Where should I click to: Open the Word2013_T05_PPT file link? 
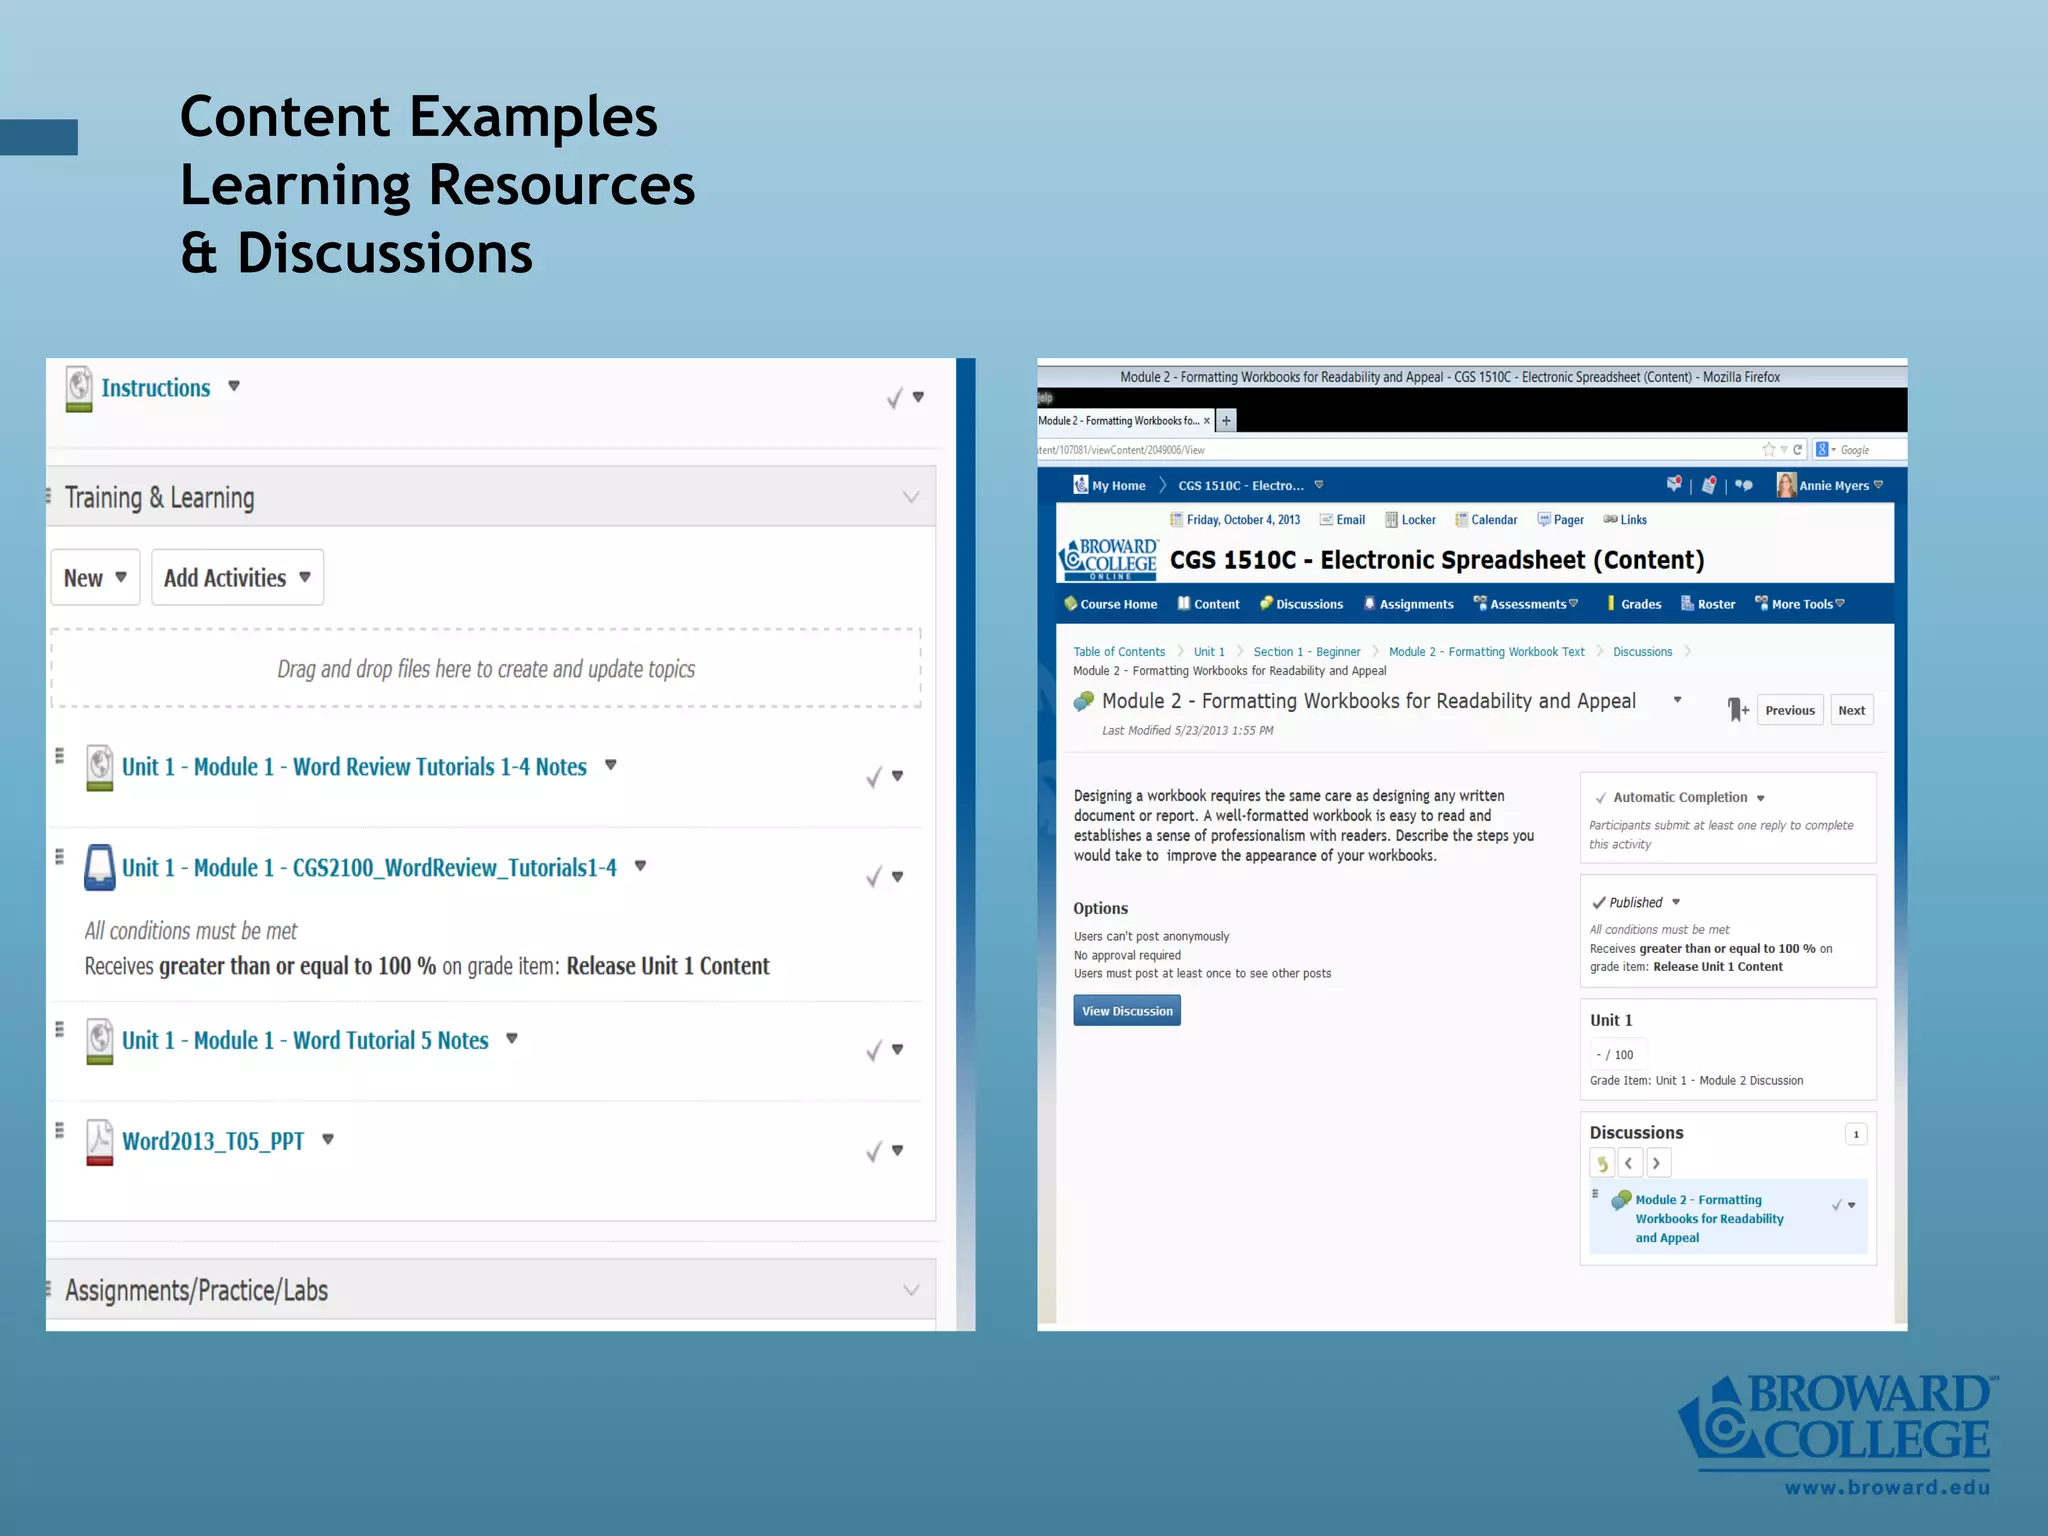(213, 1142)
